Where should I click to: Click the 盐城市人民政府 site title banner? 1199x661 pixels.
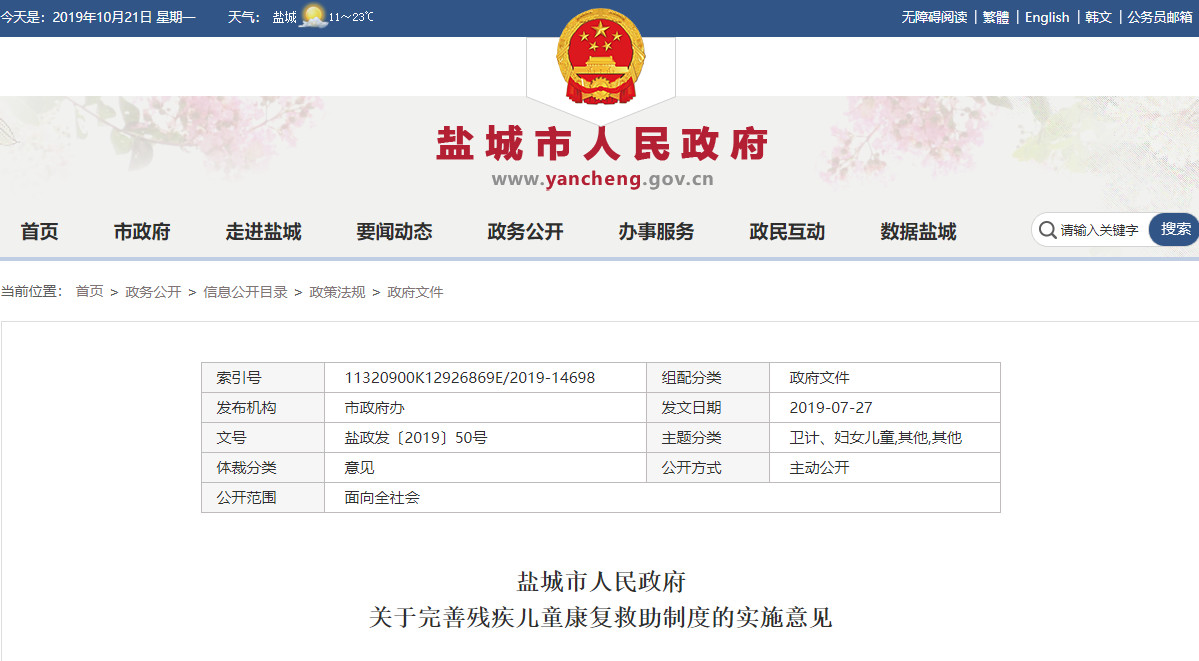pyautogui.click(x=601, y=145)
